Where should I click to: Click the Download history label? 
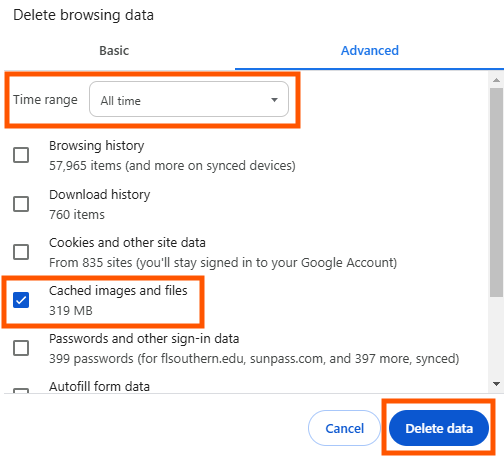pyautogui.click(x=100, y=195)
